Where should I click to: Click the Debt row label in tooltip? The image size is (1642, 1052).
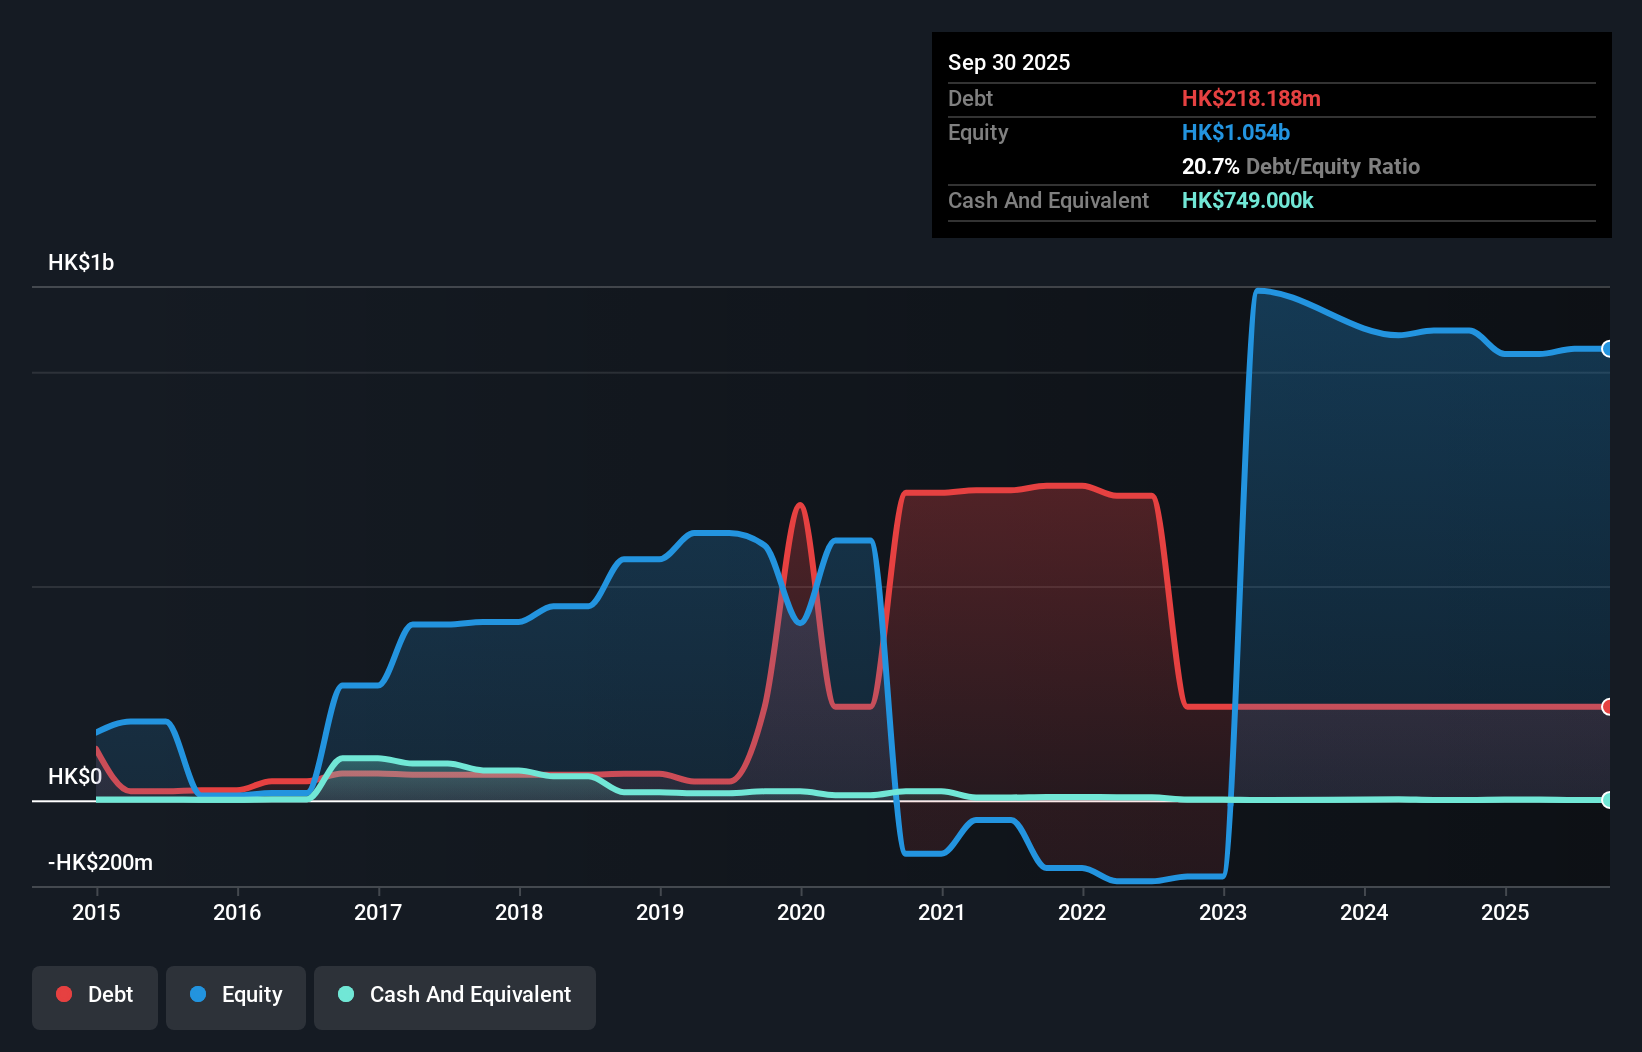(x=970, y=98)
